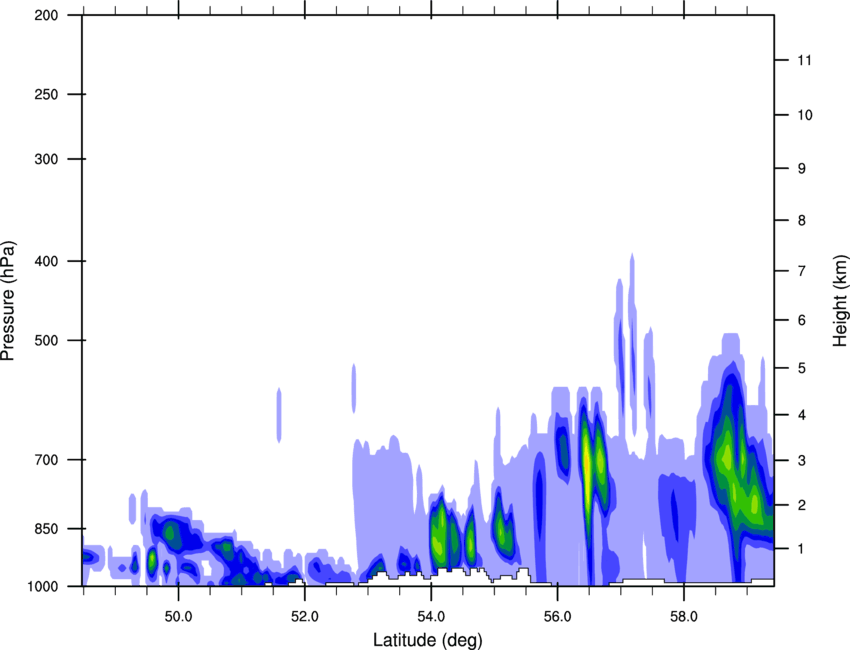Click the 58.0 latitude tick label
This screenshot has height=650, width=850.
[x=684, y=617]
